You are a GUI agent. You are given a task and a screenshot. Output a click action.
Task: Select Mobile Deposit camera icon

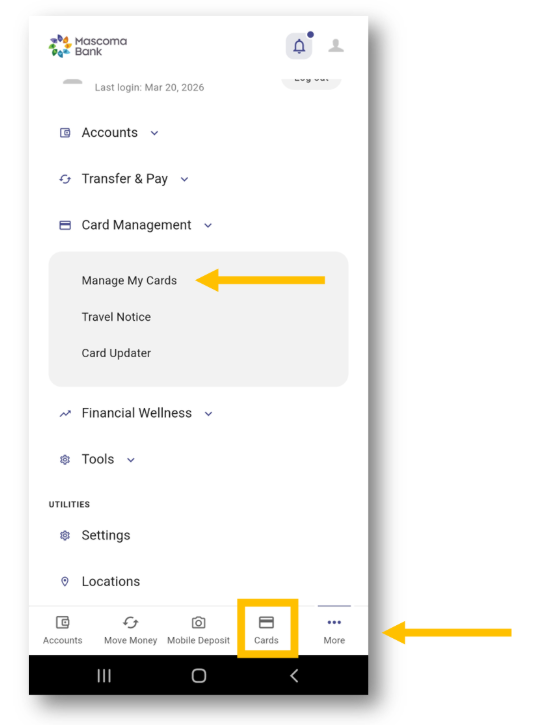point(198,622)
